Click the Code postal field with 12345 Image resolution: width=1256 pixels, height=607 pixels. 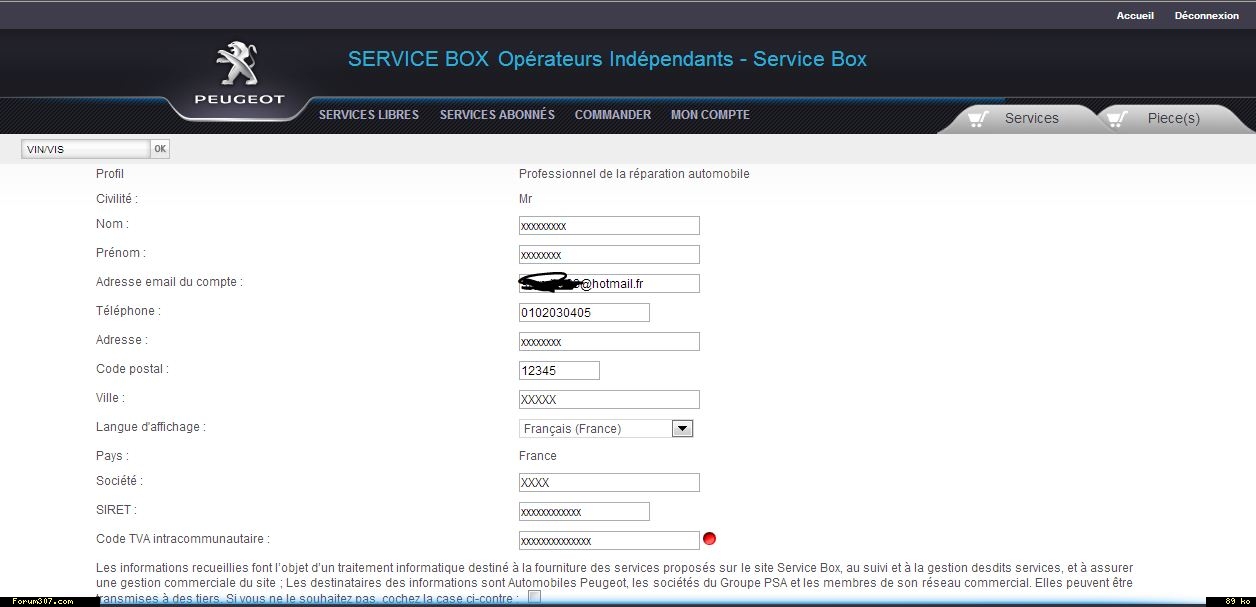tap(559, 371)
